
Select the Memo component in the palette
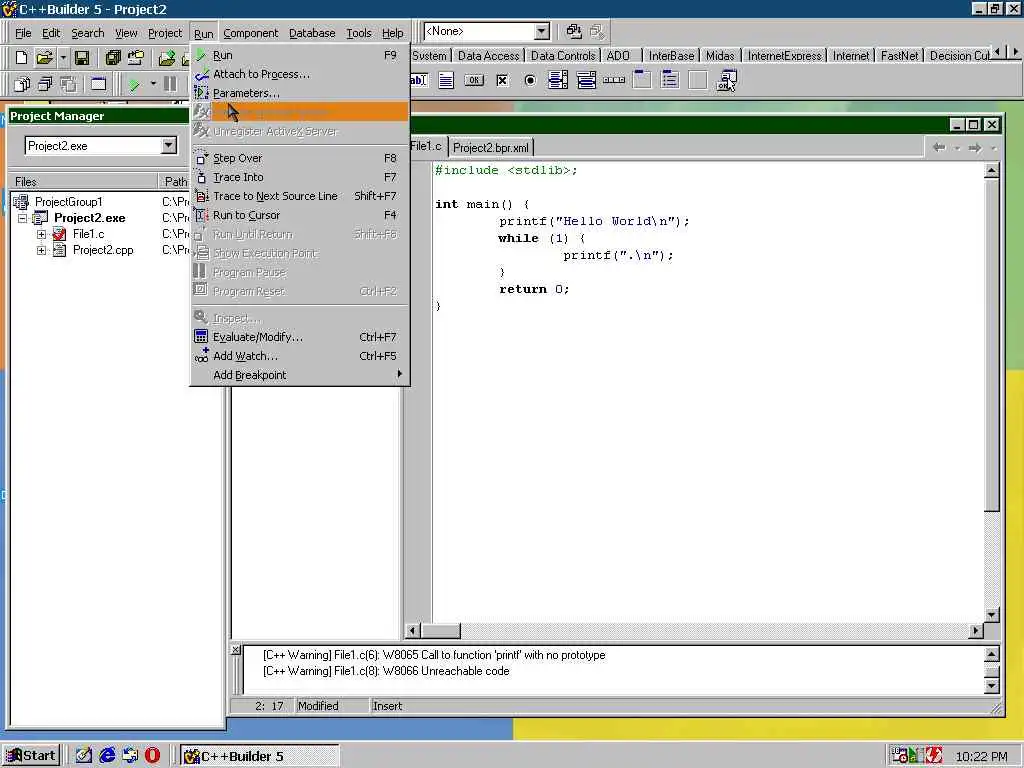click(446, 80)
